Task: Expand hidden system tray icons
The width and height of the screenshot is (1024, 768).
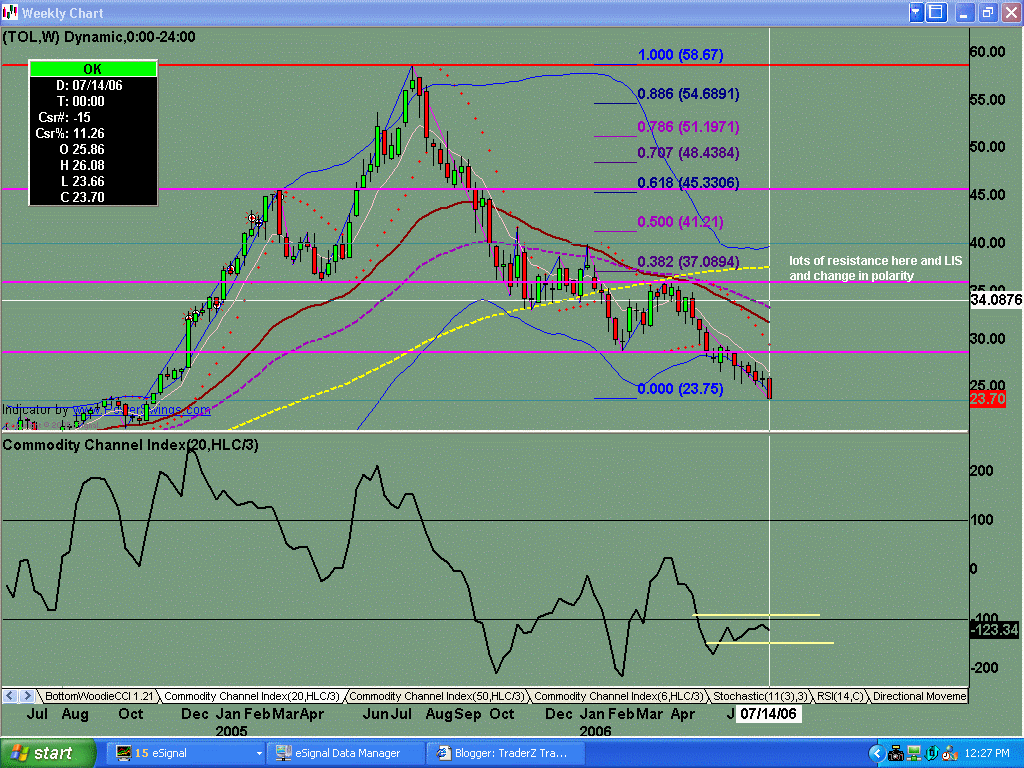Action: (x=877, y=754)
